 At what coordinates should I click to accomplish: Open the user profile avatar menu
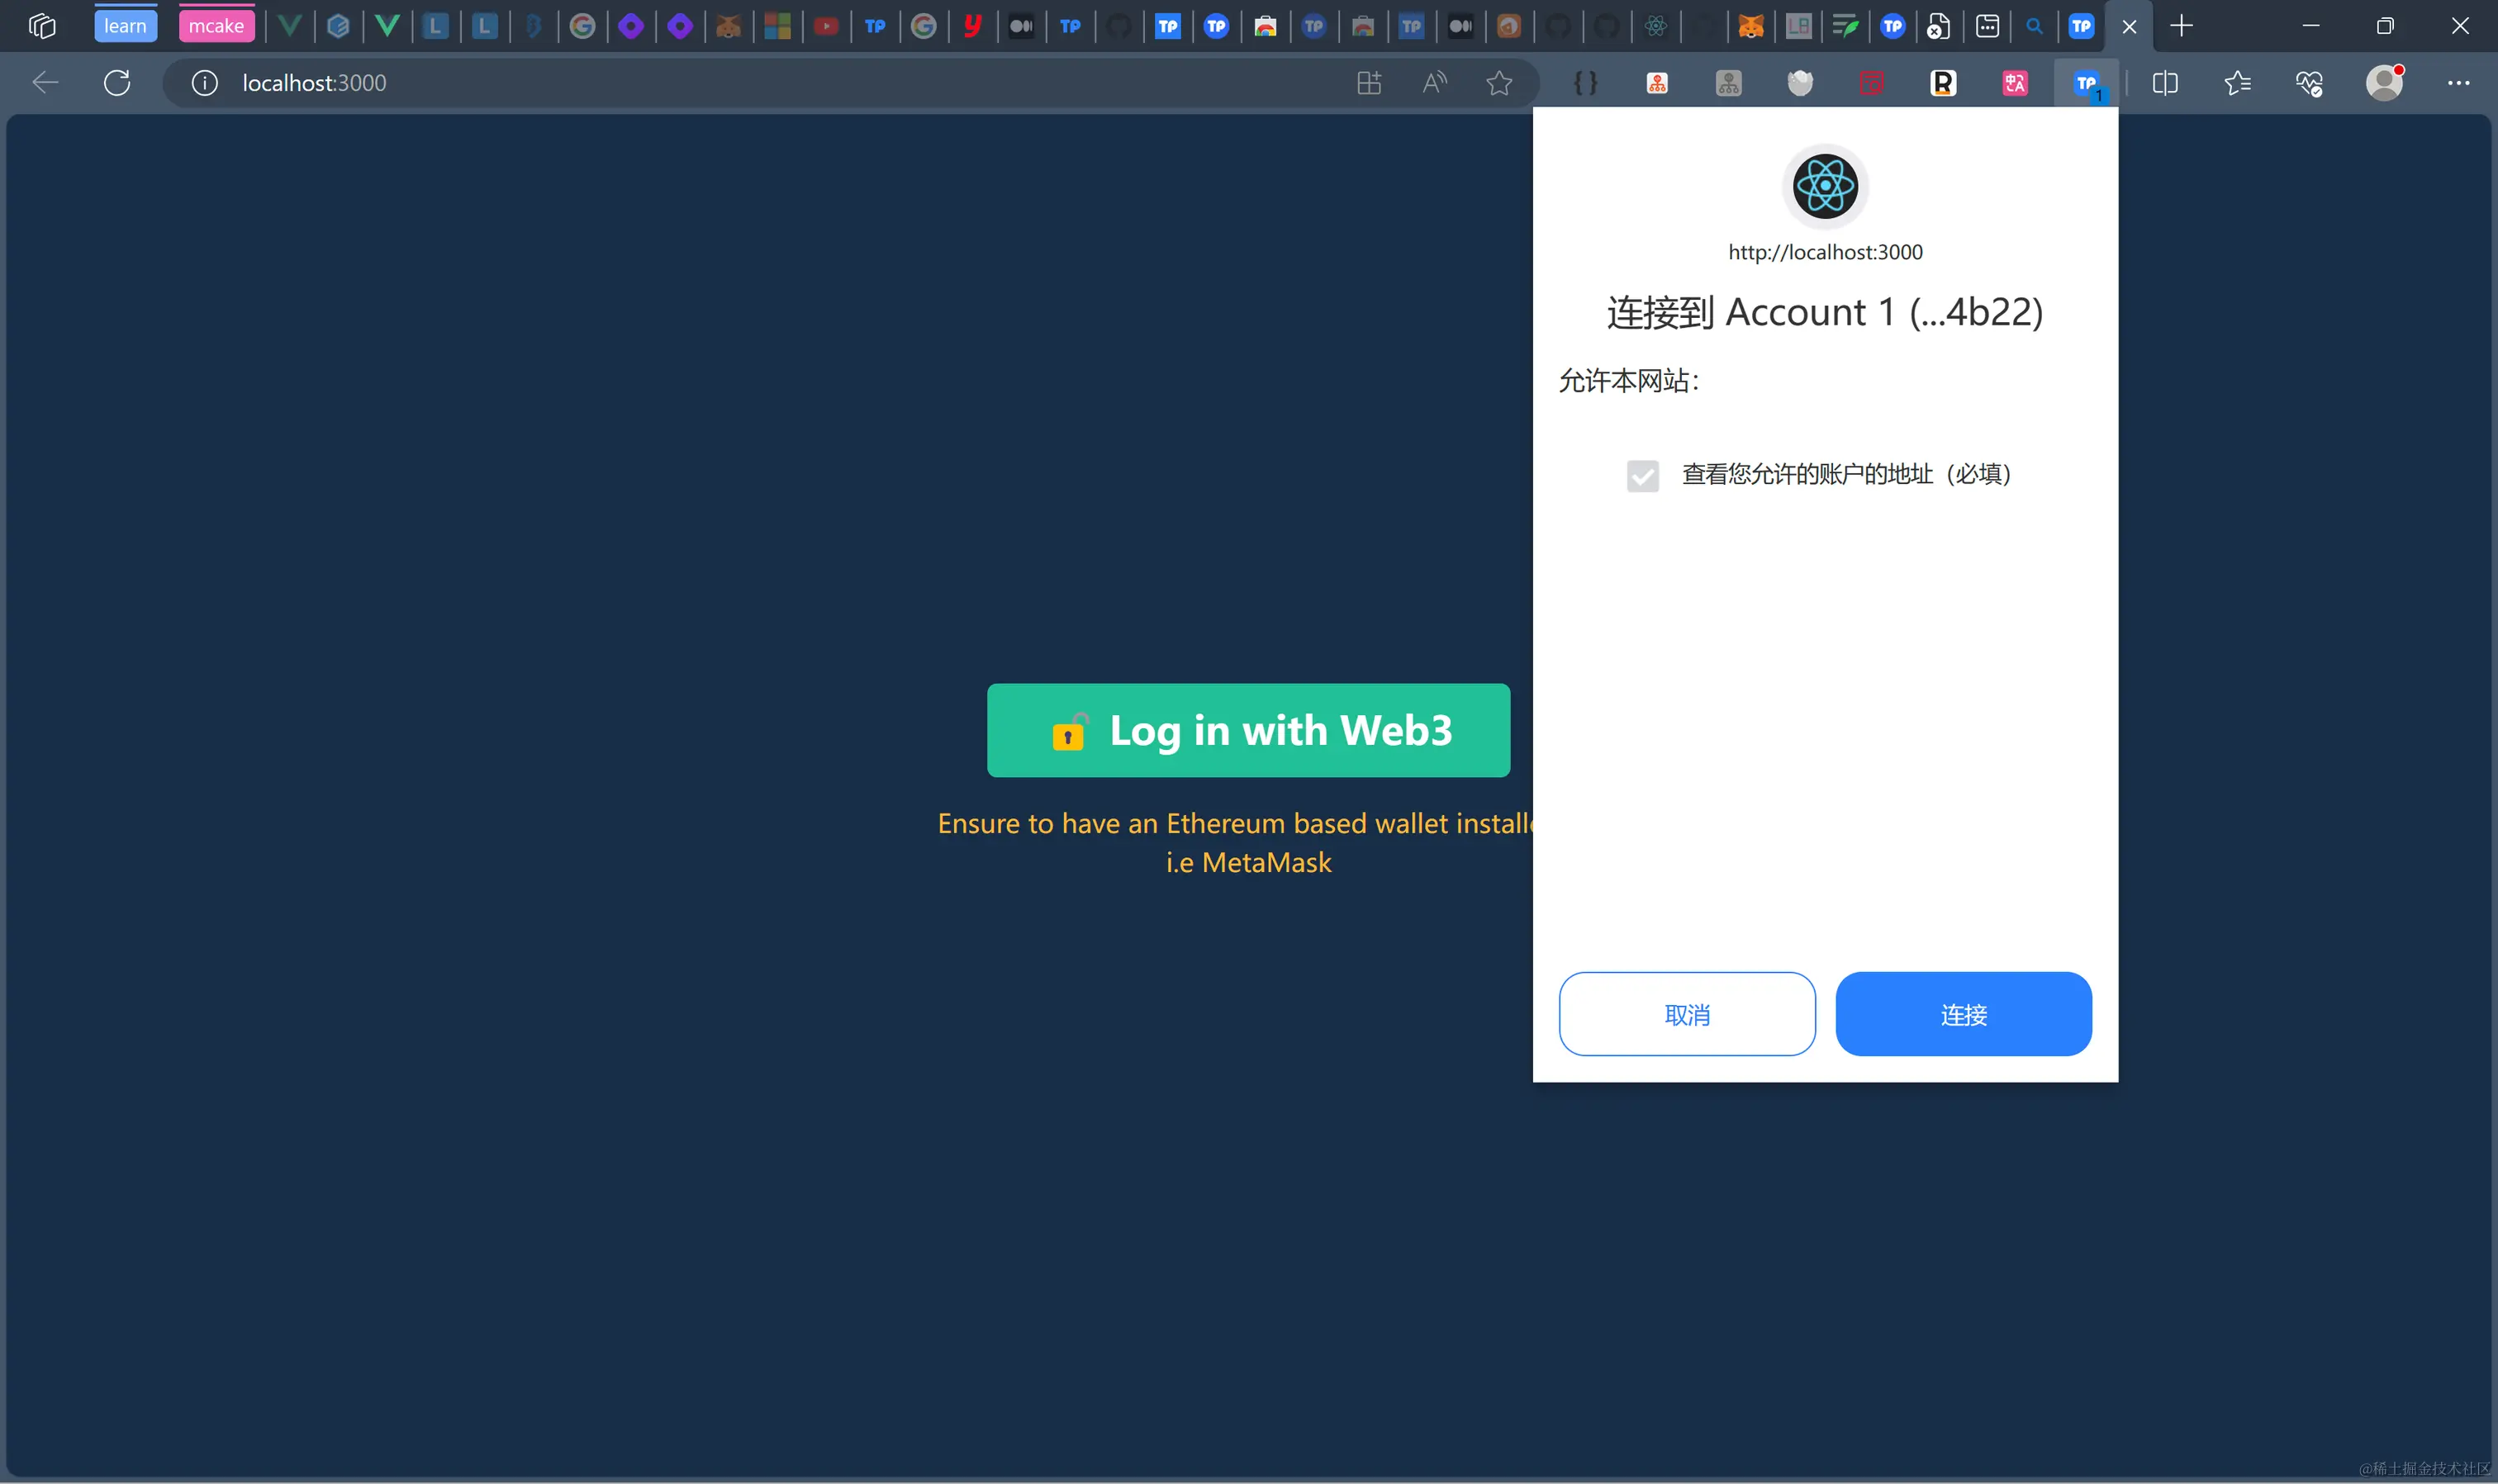click(x=2384, y=83)
